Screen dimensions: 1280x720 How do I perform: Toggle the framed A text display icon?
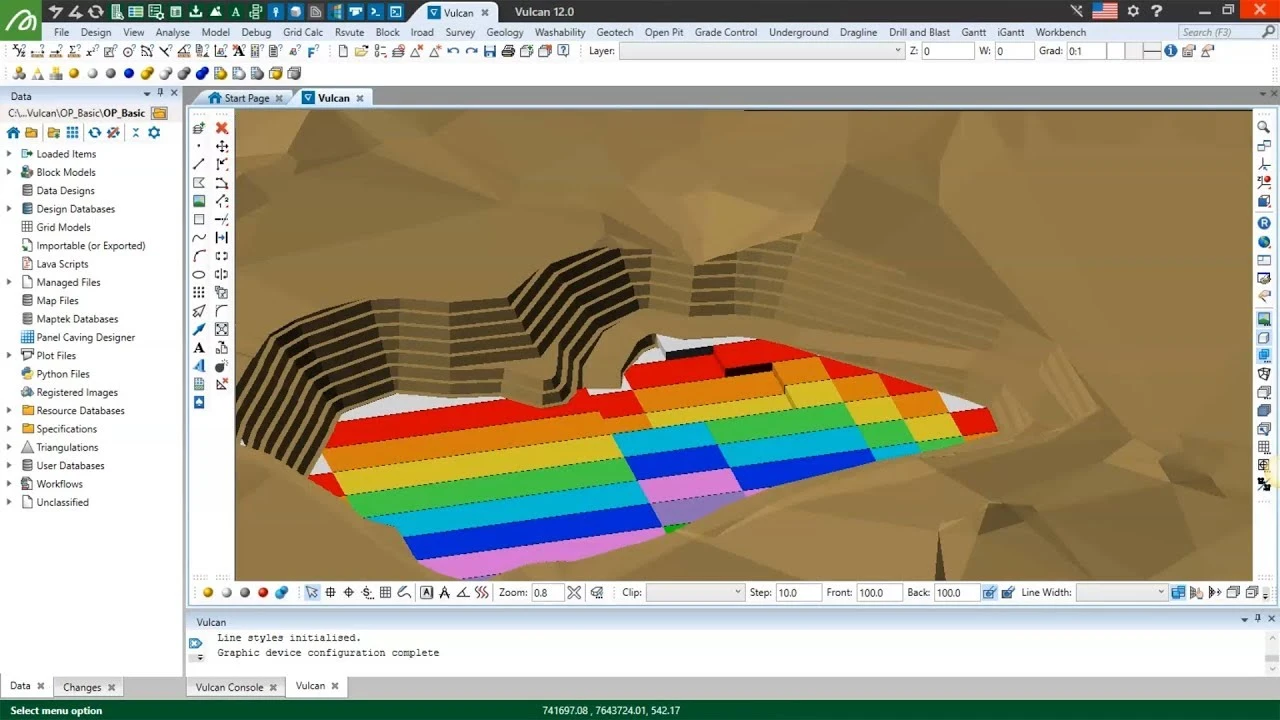pos(427,592)
